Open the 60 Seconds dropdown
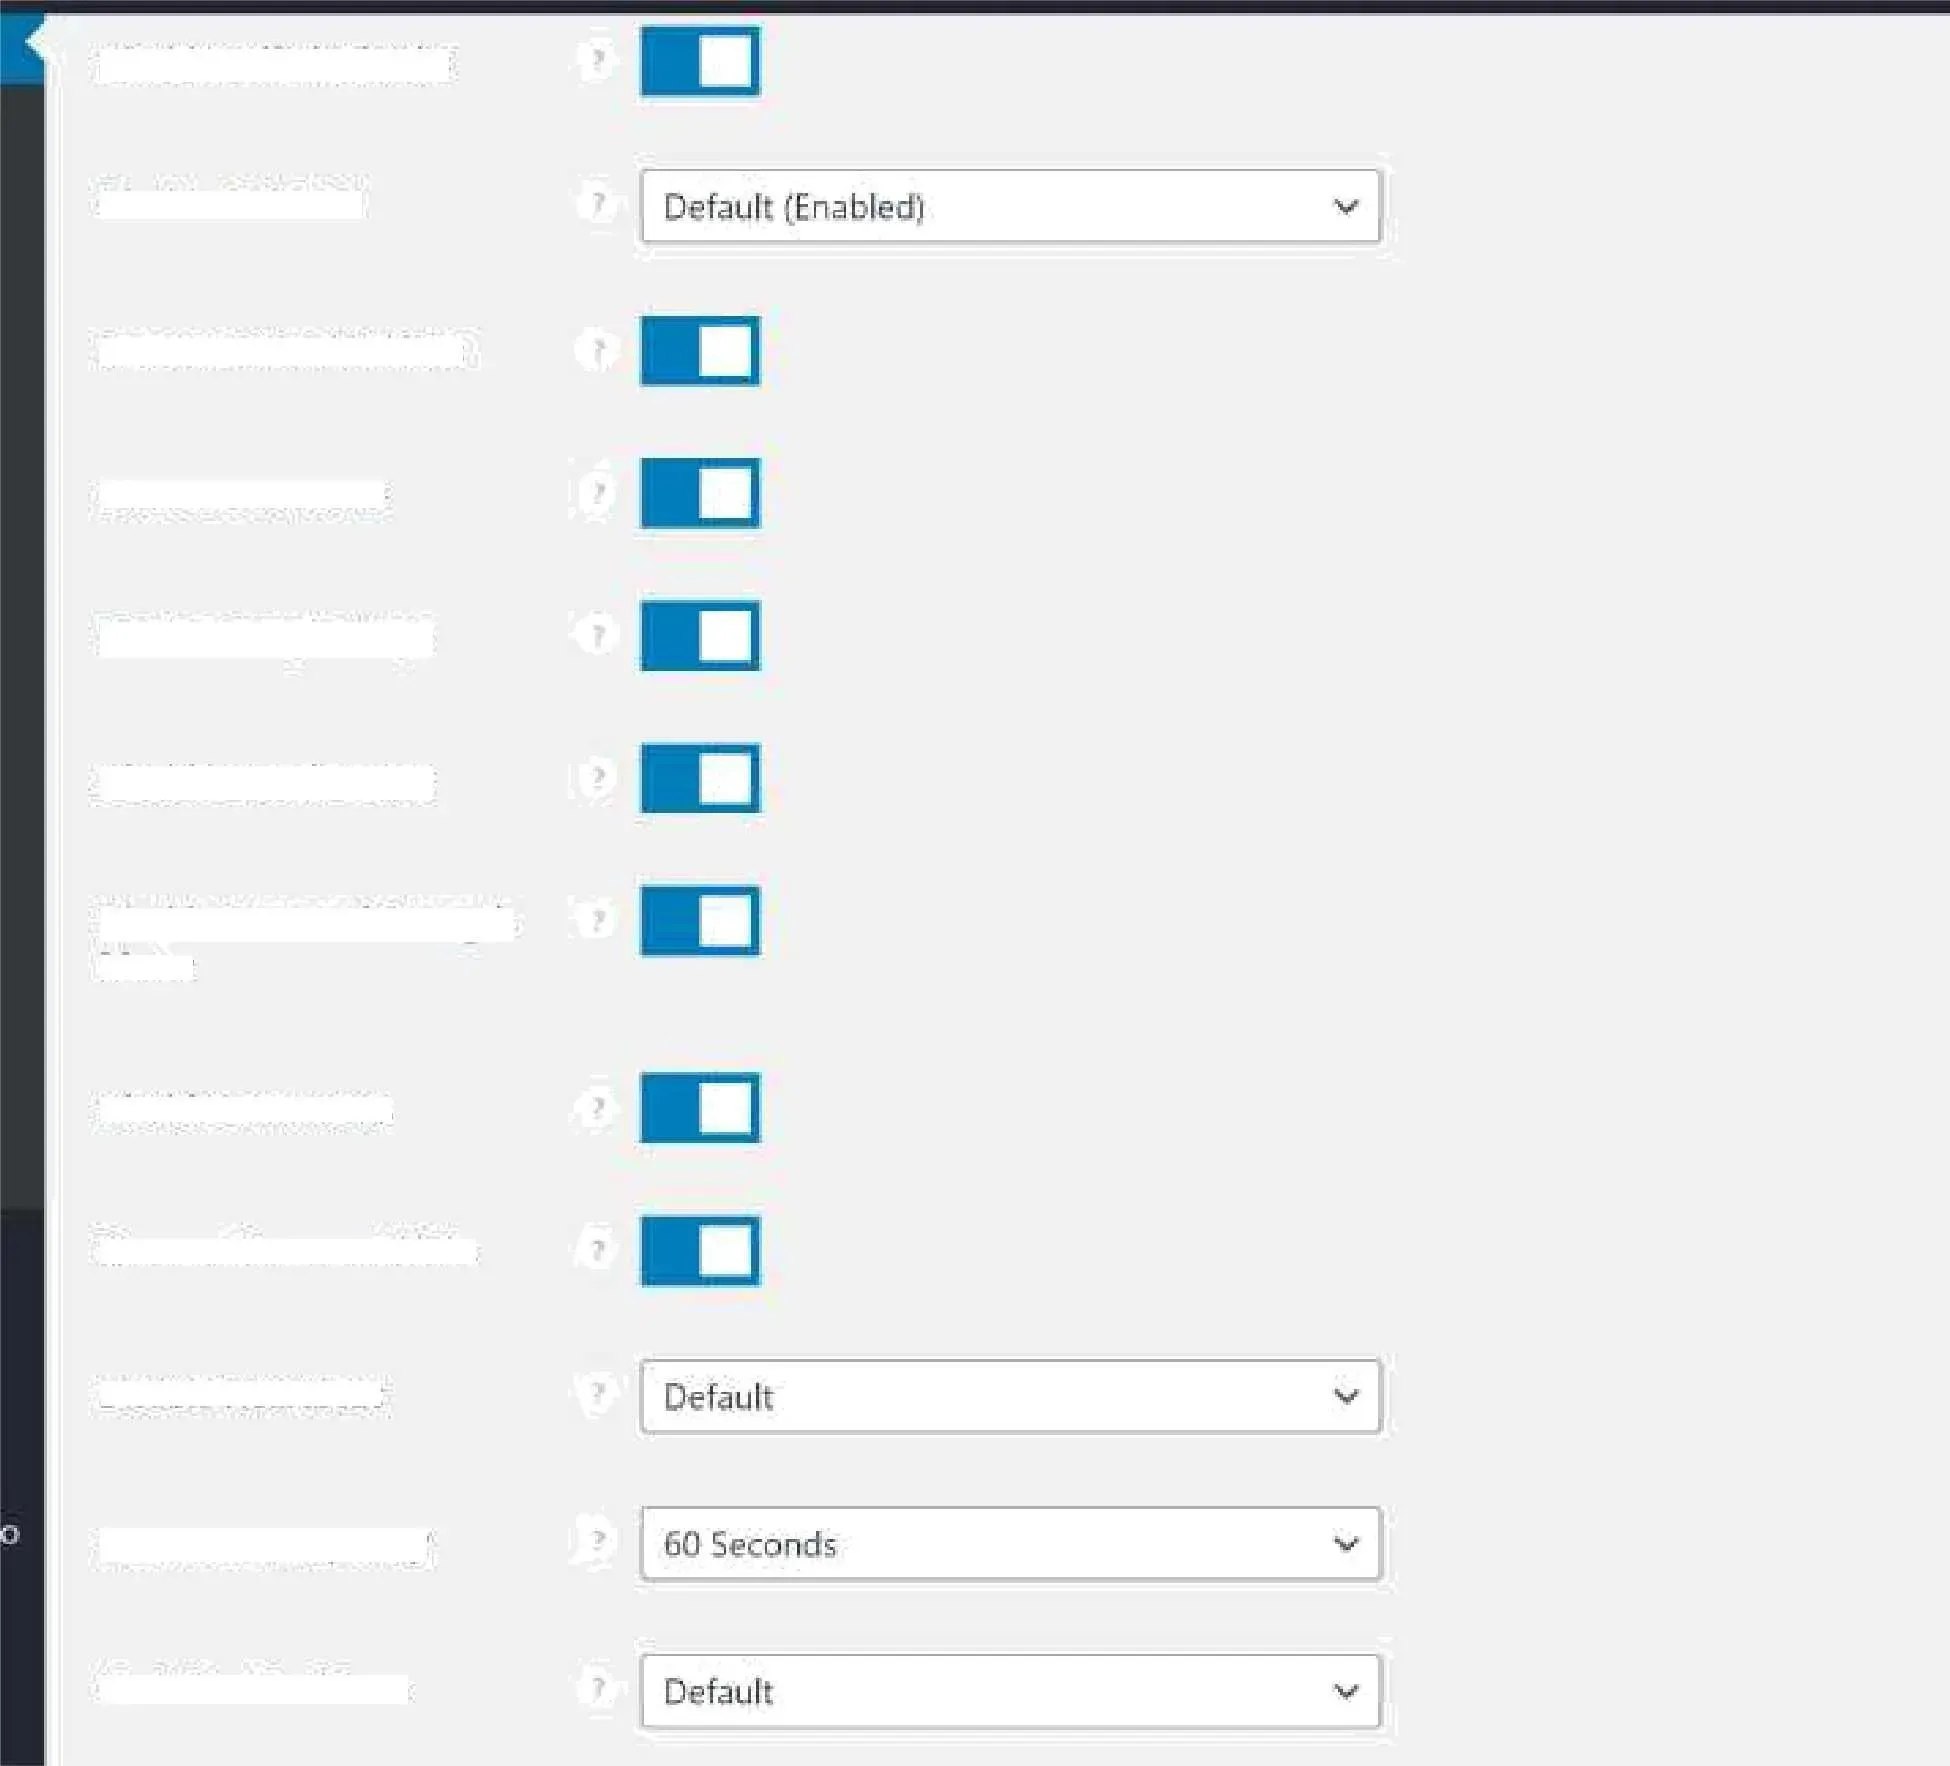Viewport: 1950px width, 1766px height. tap(1010, 1543)
